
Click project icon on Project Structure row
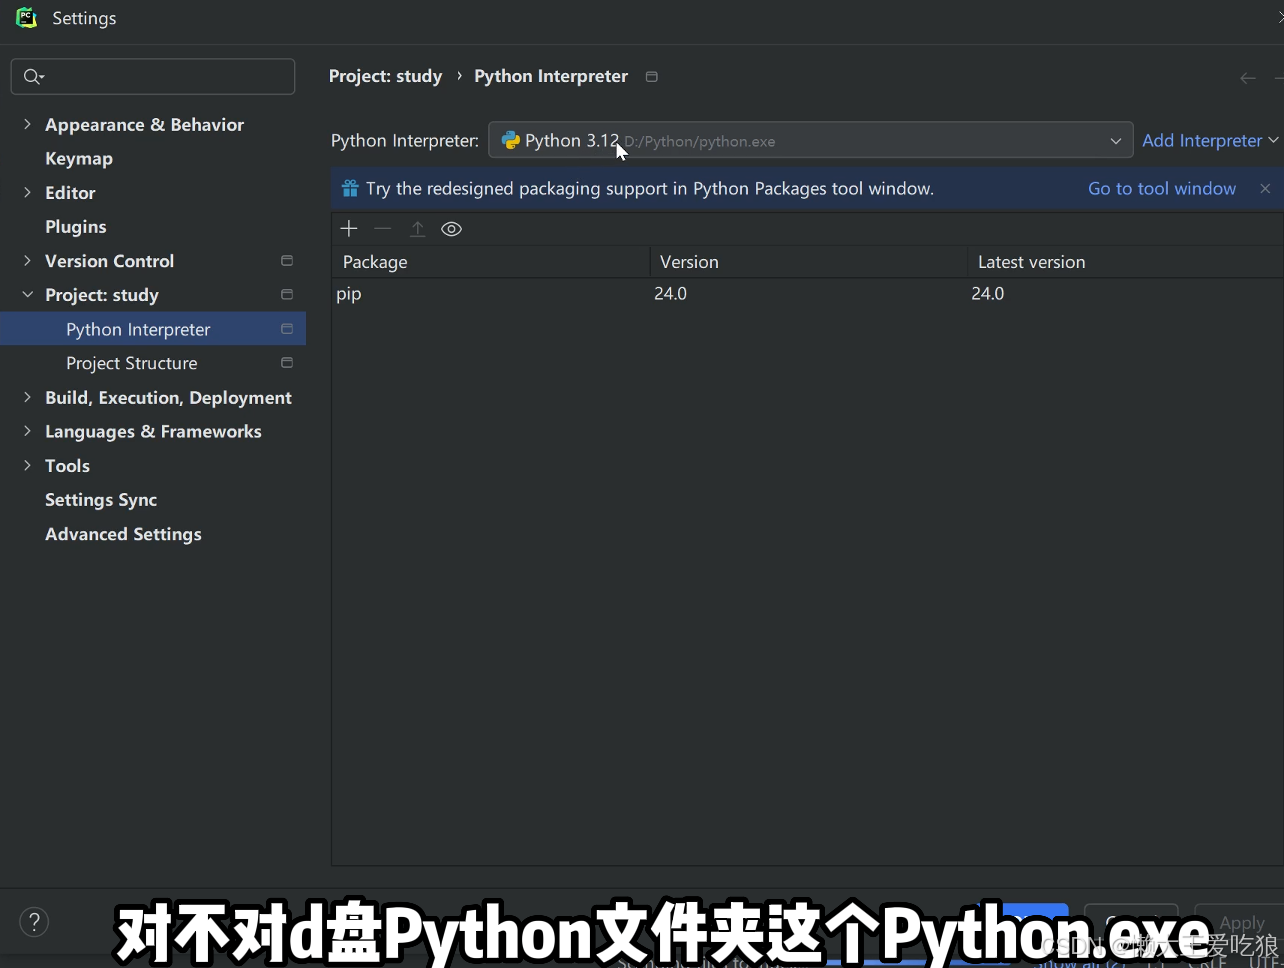287,363
